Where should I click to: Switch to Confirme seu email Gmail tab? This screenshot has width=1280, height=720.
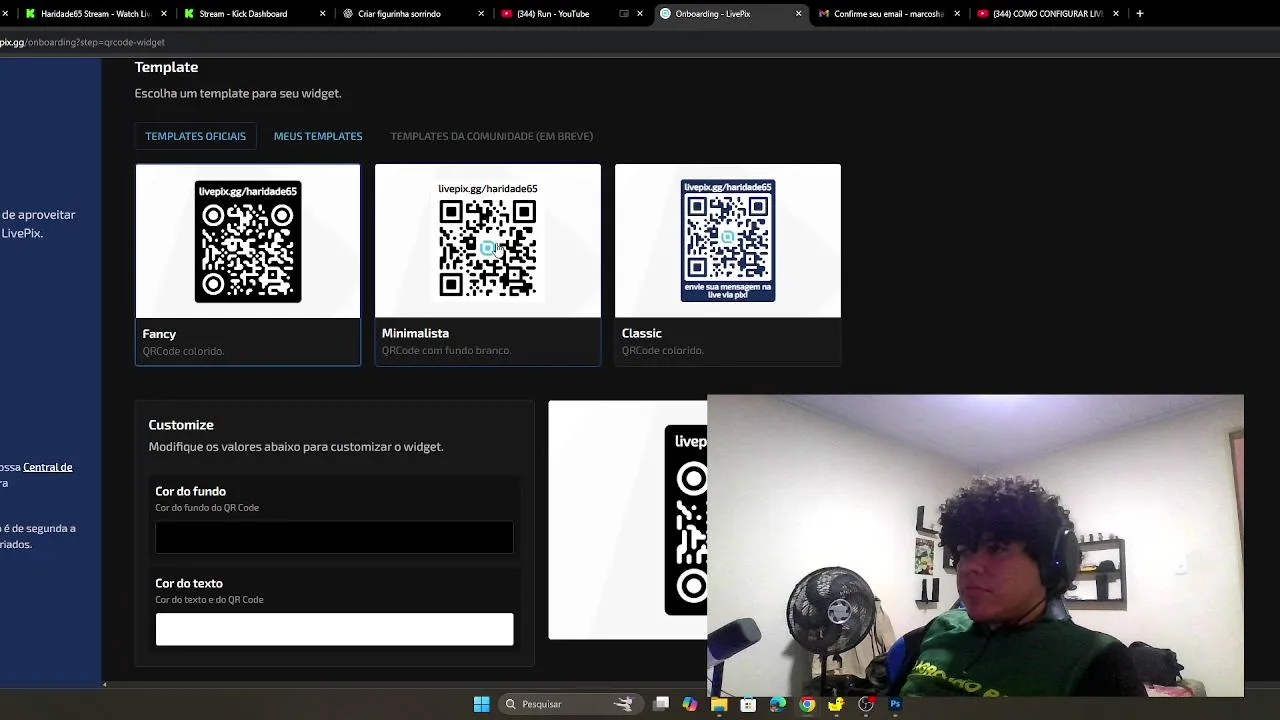pos(888,14)
